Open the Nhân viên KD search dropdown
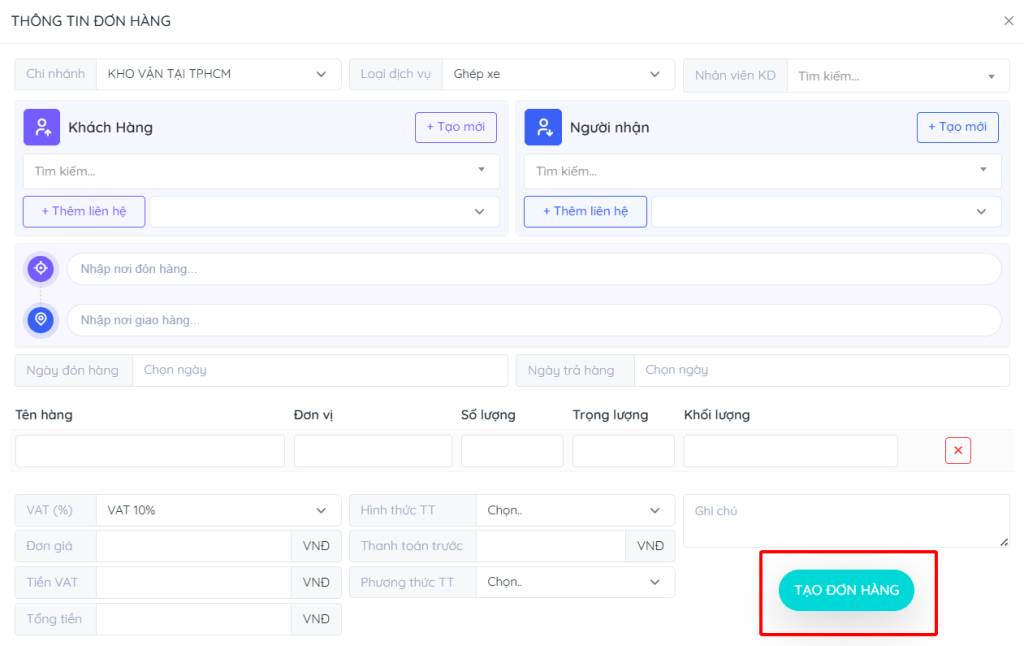Image resolution: width=1024 pixels, height=646 pixels. 897,76
